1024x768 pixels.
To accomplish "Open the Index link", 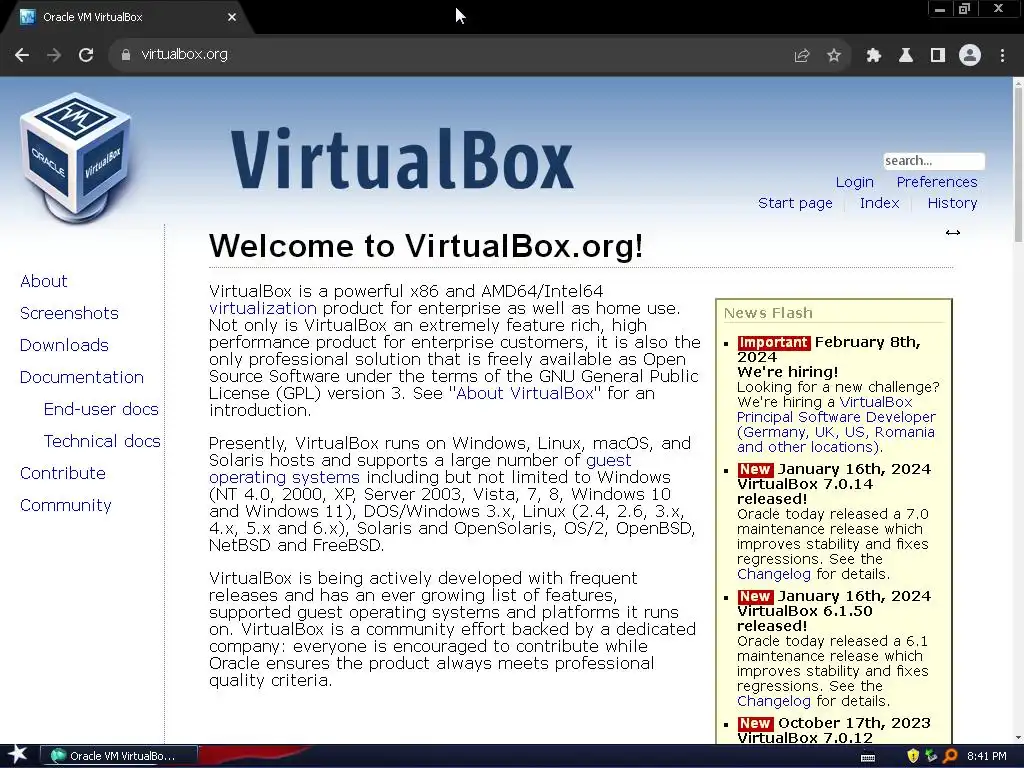I will click(x=879, y=203).
